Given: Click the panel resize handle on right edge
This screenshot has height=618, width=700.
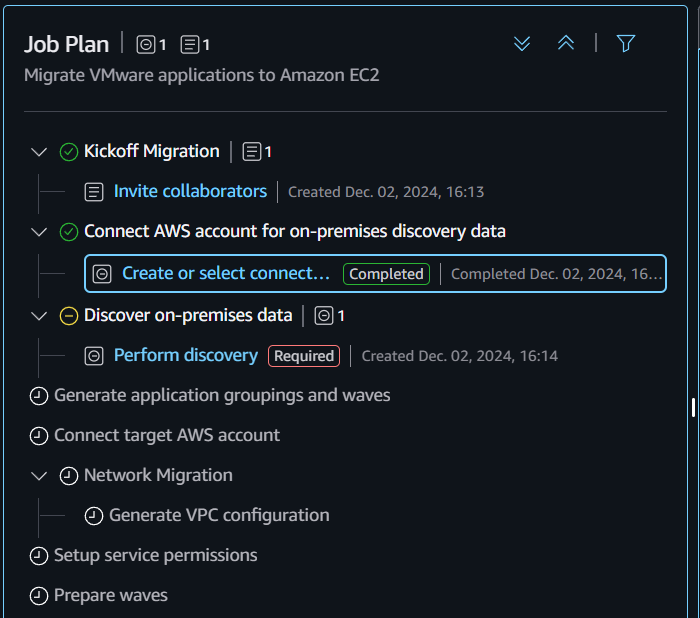Looking at the screenshot, I should coord(693,407).
